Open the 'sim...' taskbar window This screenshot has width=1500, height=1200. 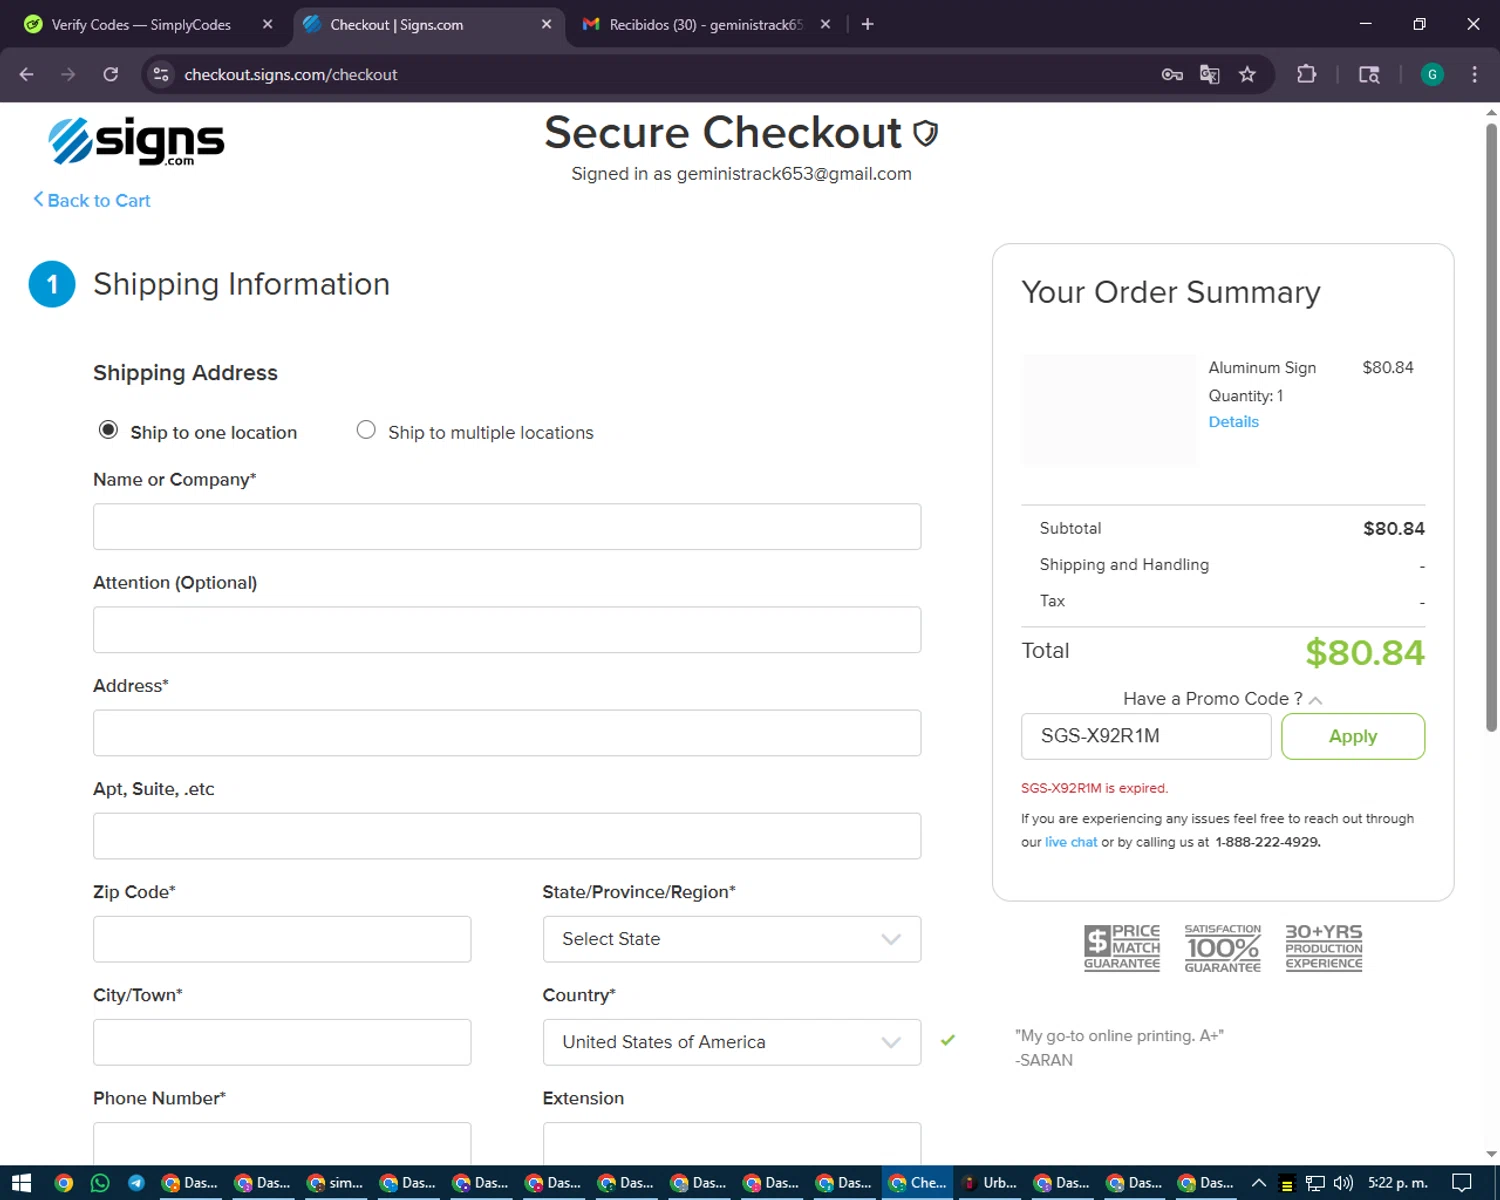[x=336, y=1183]
